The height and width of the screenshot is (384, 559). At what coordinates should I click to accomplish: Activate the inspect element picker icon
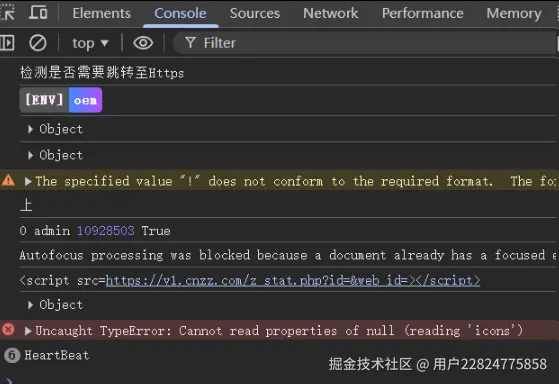(x=6, y=12)
